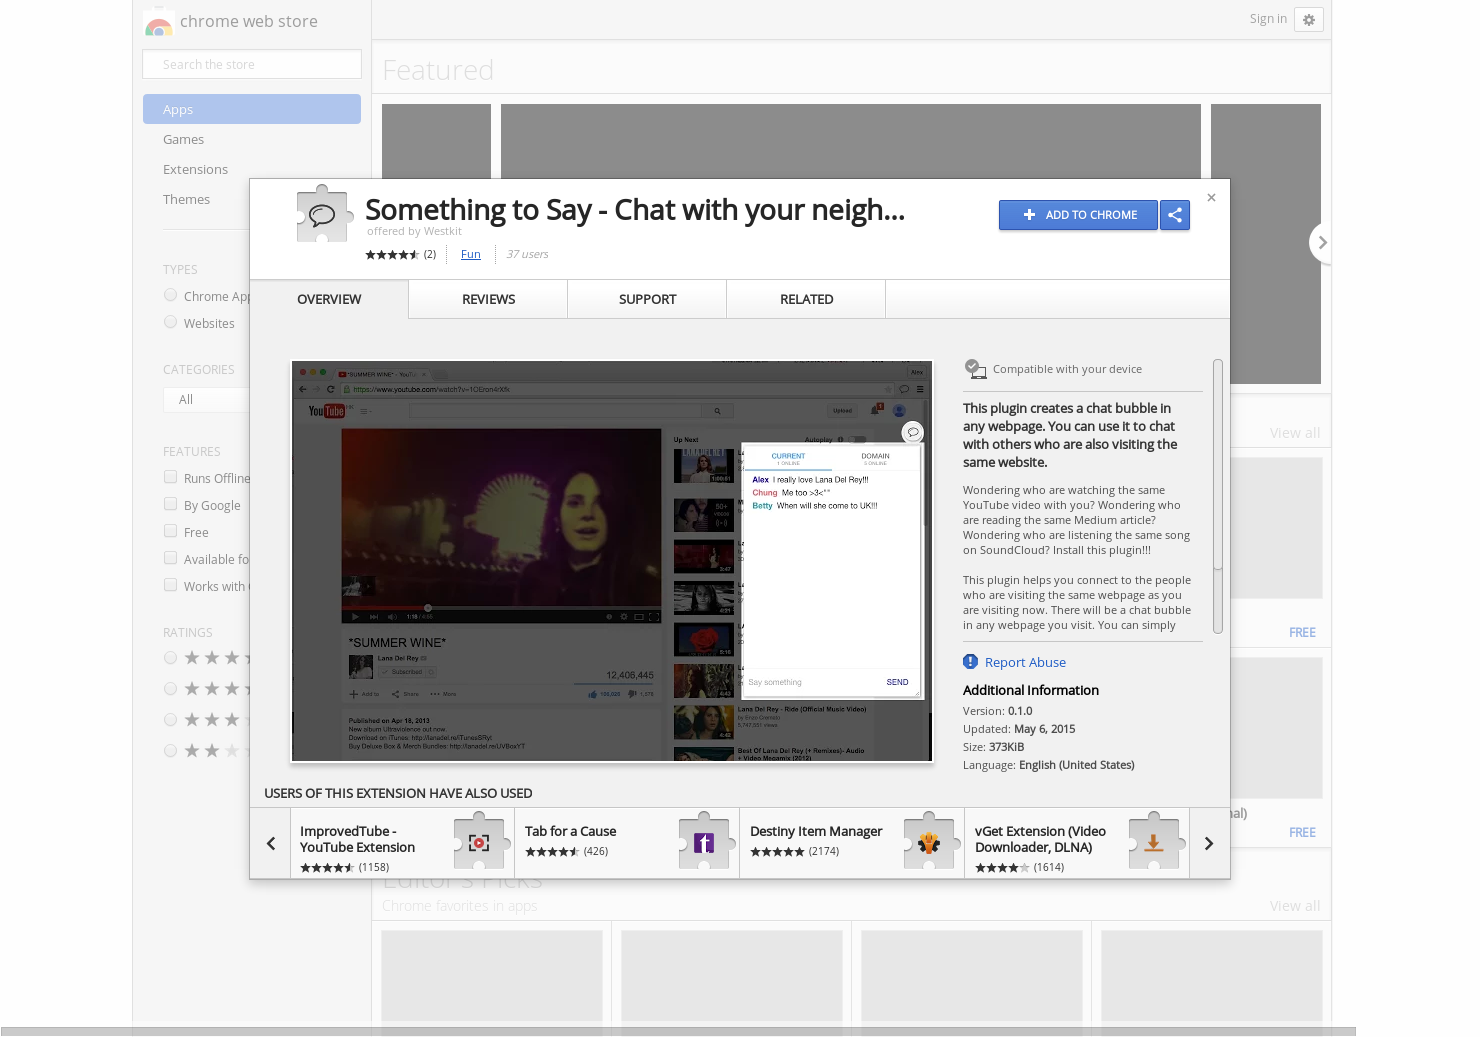
Task: Show next related extensions arrow
Action: [1209, 844]
